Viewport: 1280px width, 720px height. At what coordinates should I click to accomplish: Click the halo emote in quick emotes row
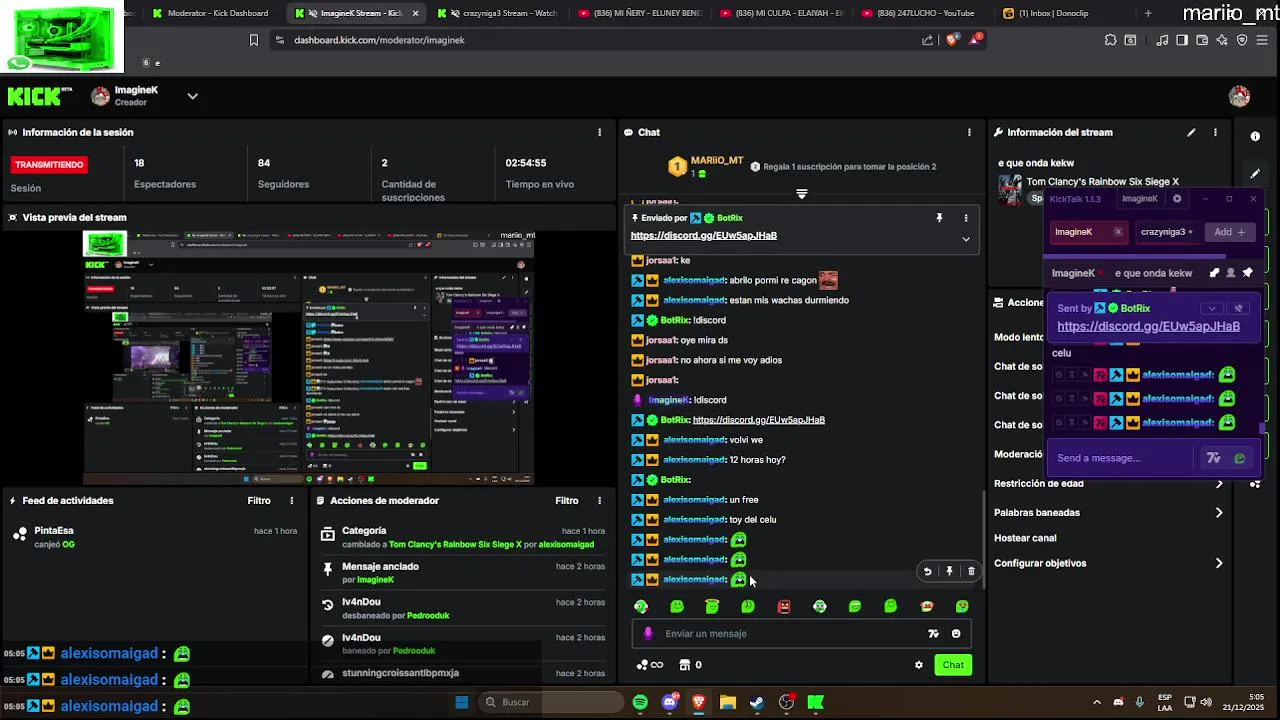[712, 606]
